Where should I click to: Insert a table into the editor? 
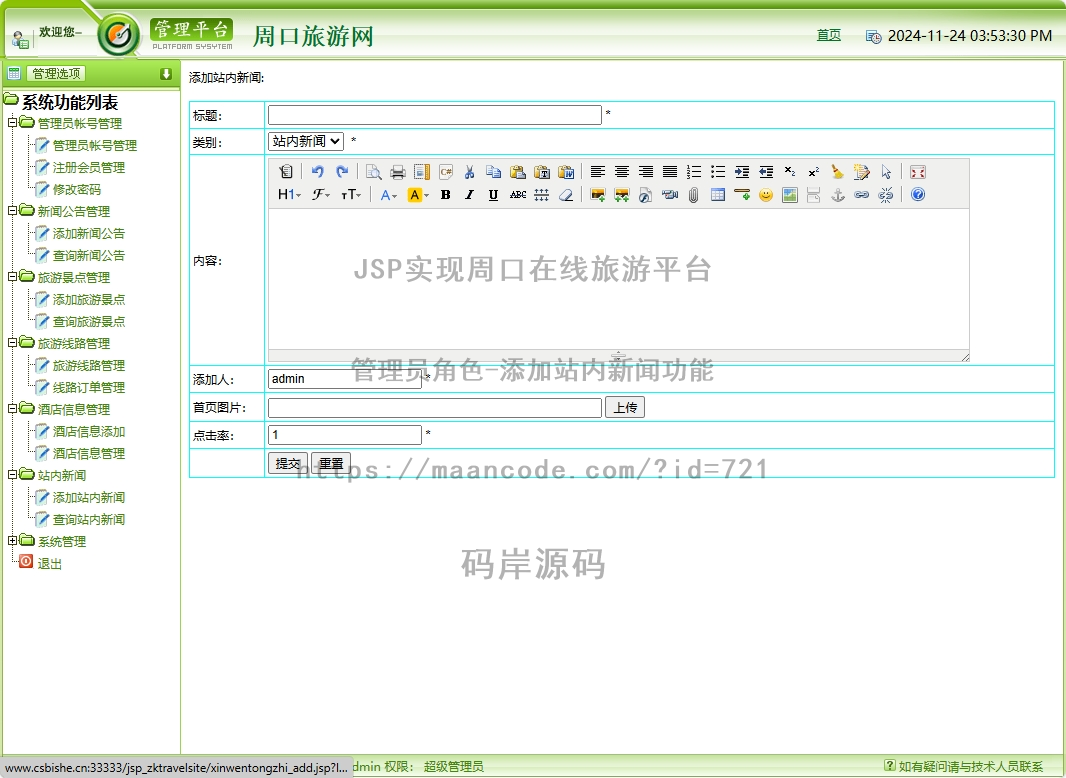tap(718, 195)
